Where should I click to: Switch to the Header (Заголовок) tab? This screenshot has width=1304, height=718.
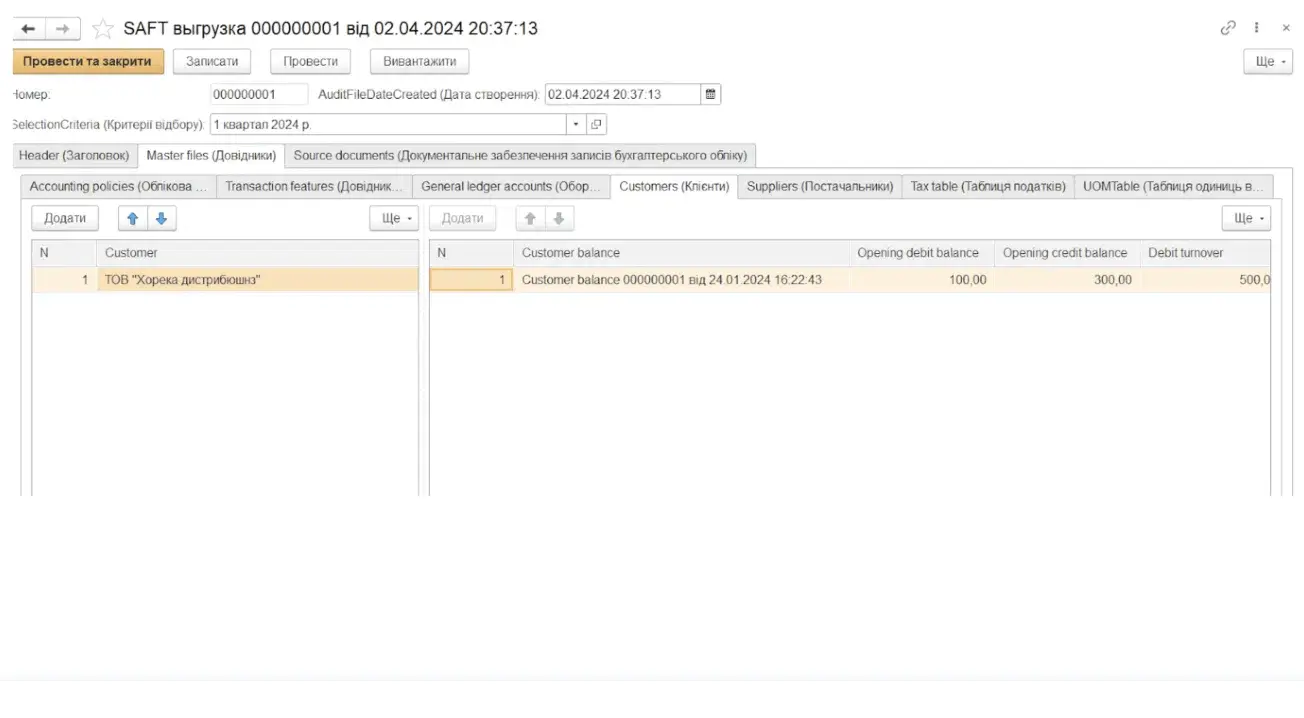click(74, 156)
